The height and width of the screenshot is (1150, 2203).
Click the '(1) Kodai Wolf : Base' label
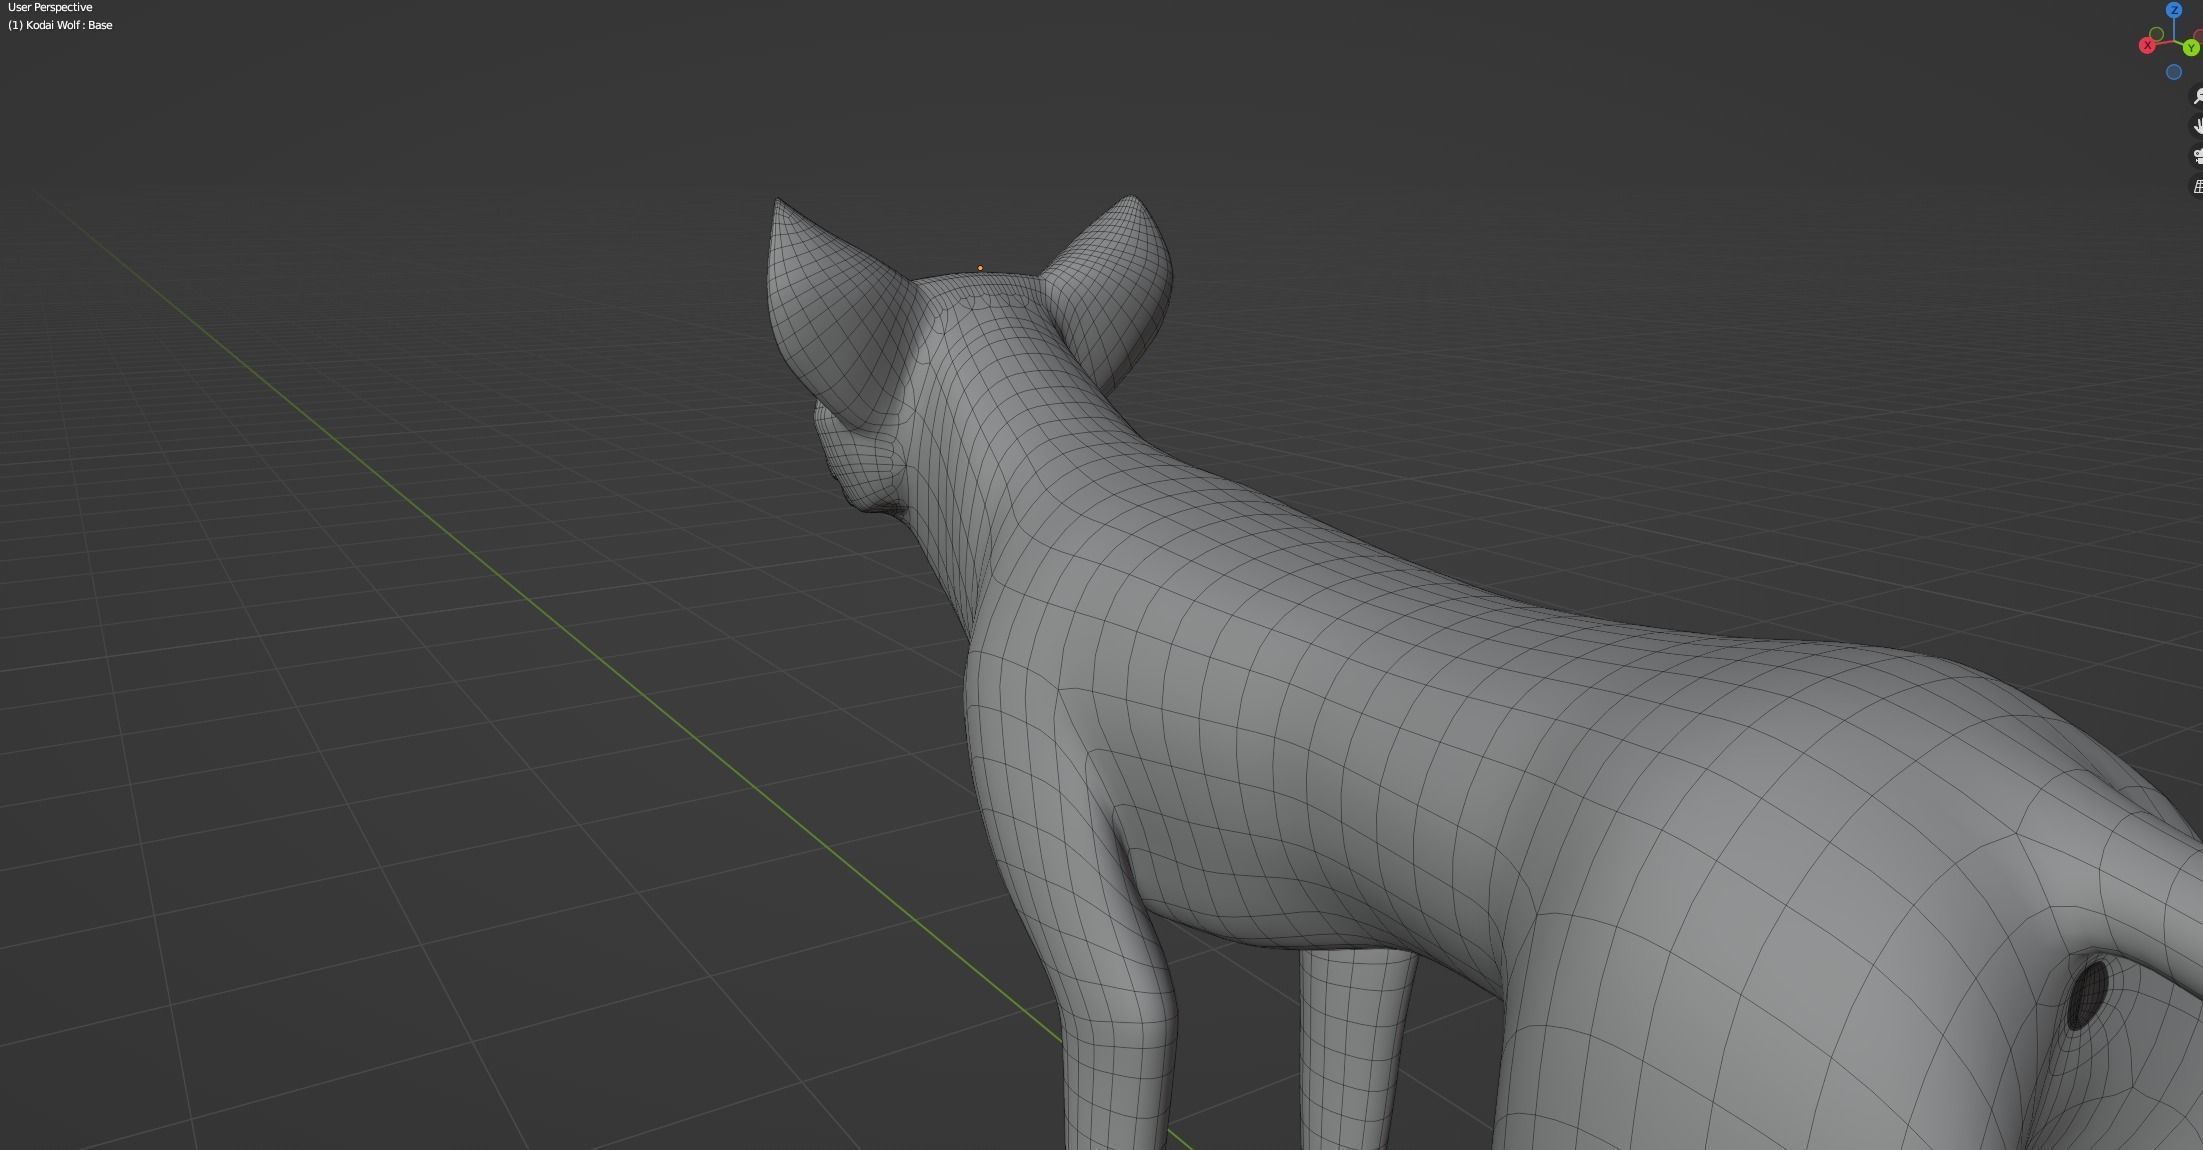click(60, 25)
